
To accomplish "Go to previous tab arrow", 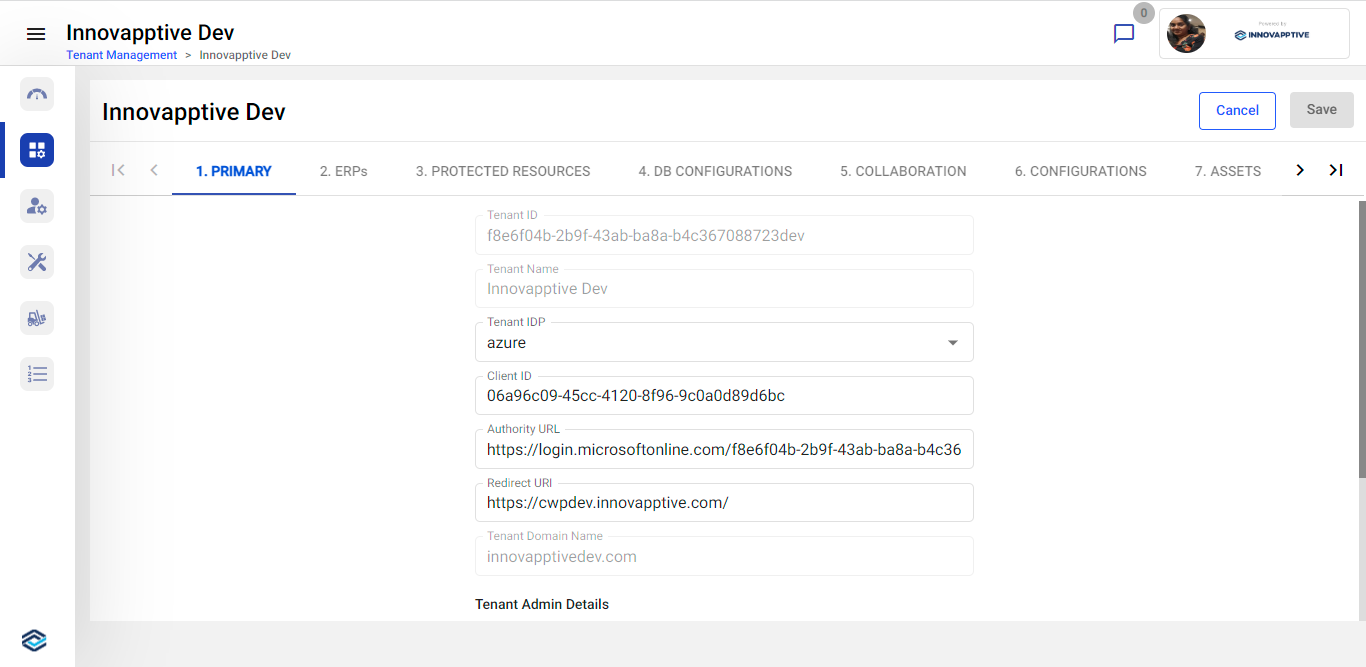I will [x=154, y=170].
